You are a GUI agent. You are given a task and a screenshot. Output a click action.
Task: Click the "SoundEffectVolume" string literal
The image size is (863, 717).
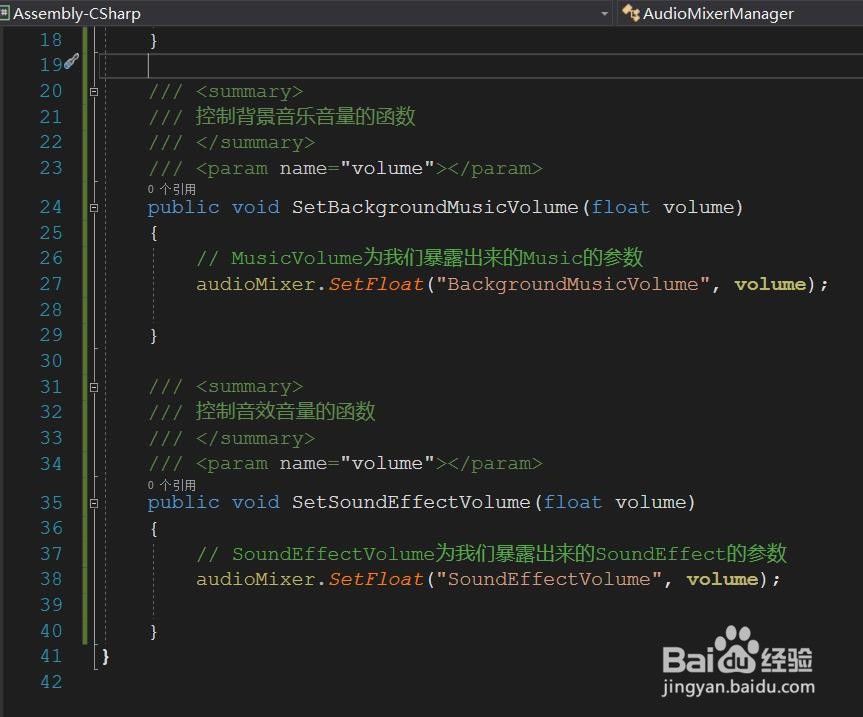549,579
